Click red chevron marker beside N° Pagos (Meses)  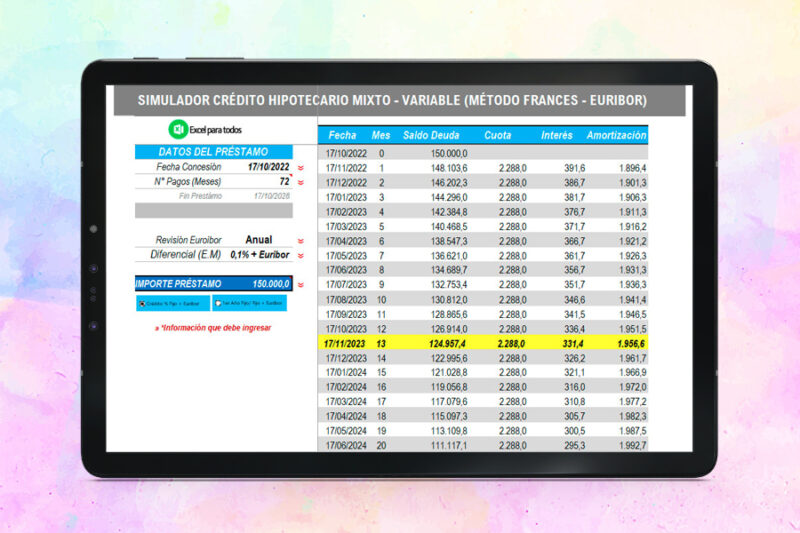click(x=301, y=183)
